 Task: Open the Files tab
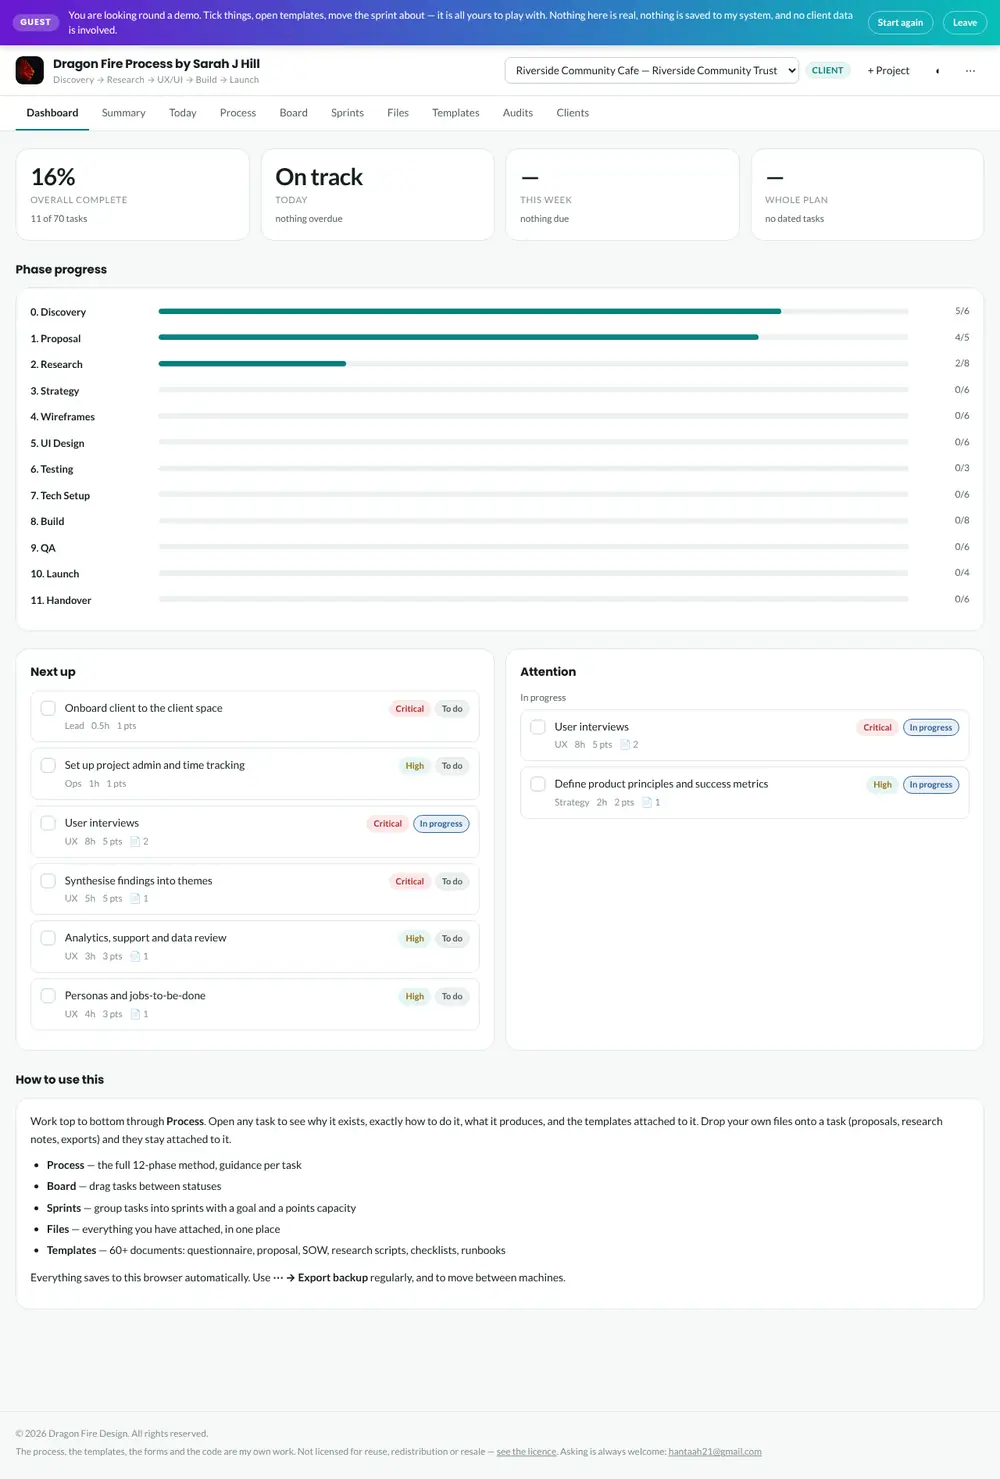(398, 113)
